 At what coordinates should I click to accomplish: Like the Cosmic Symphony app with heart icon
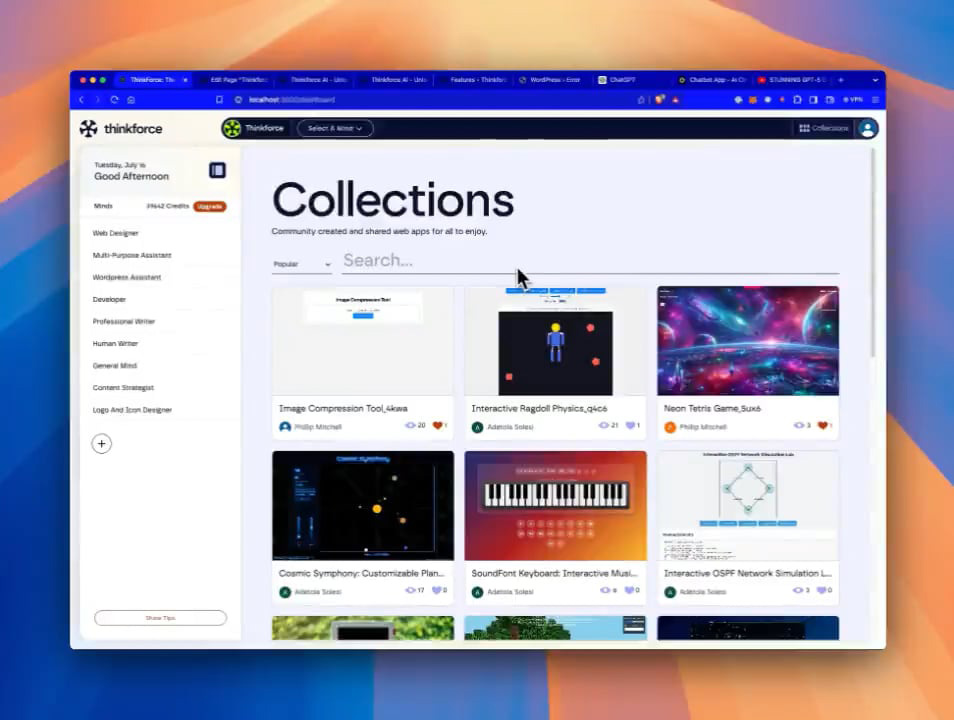coord(437,591)
